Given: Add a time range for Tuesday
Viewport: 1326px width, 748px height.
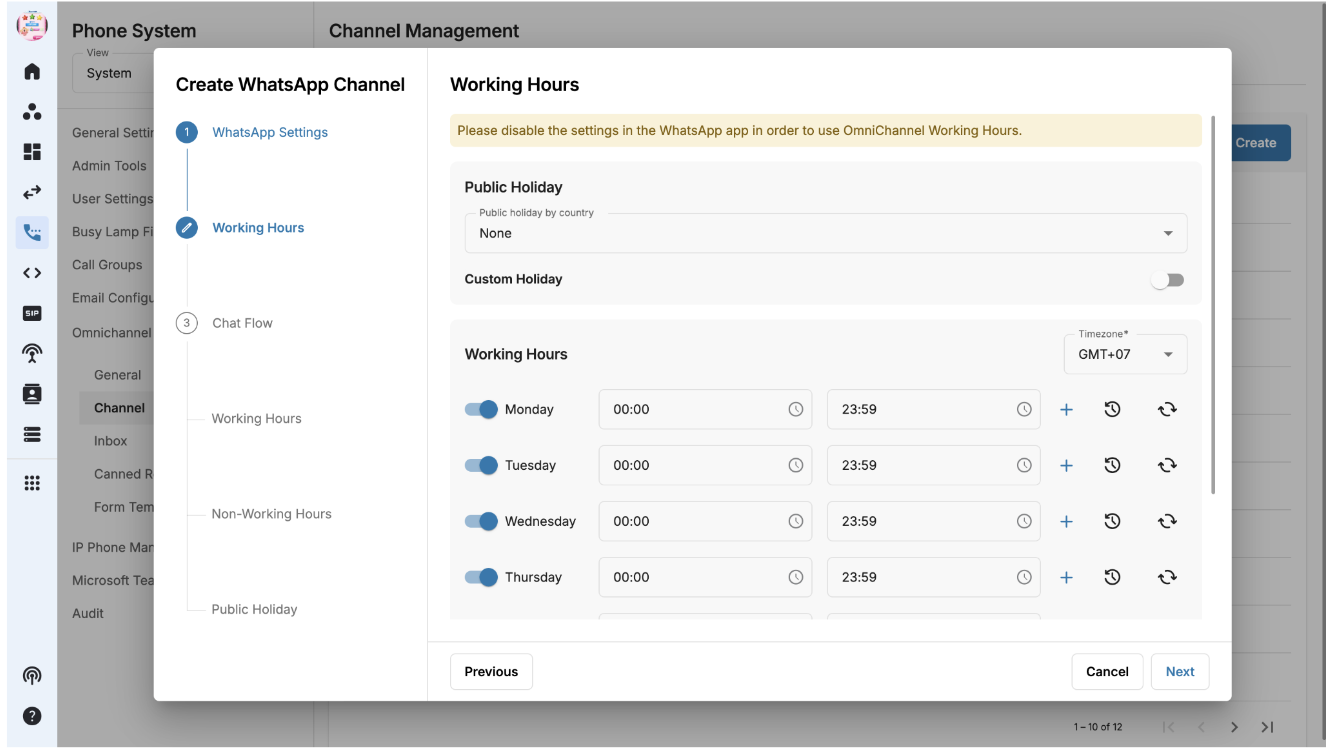Looking at the screenshot, I should click(1066, 466).
